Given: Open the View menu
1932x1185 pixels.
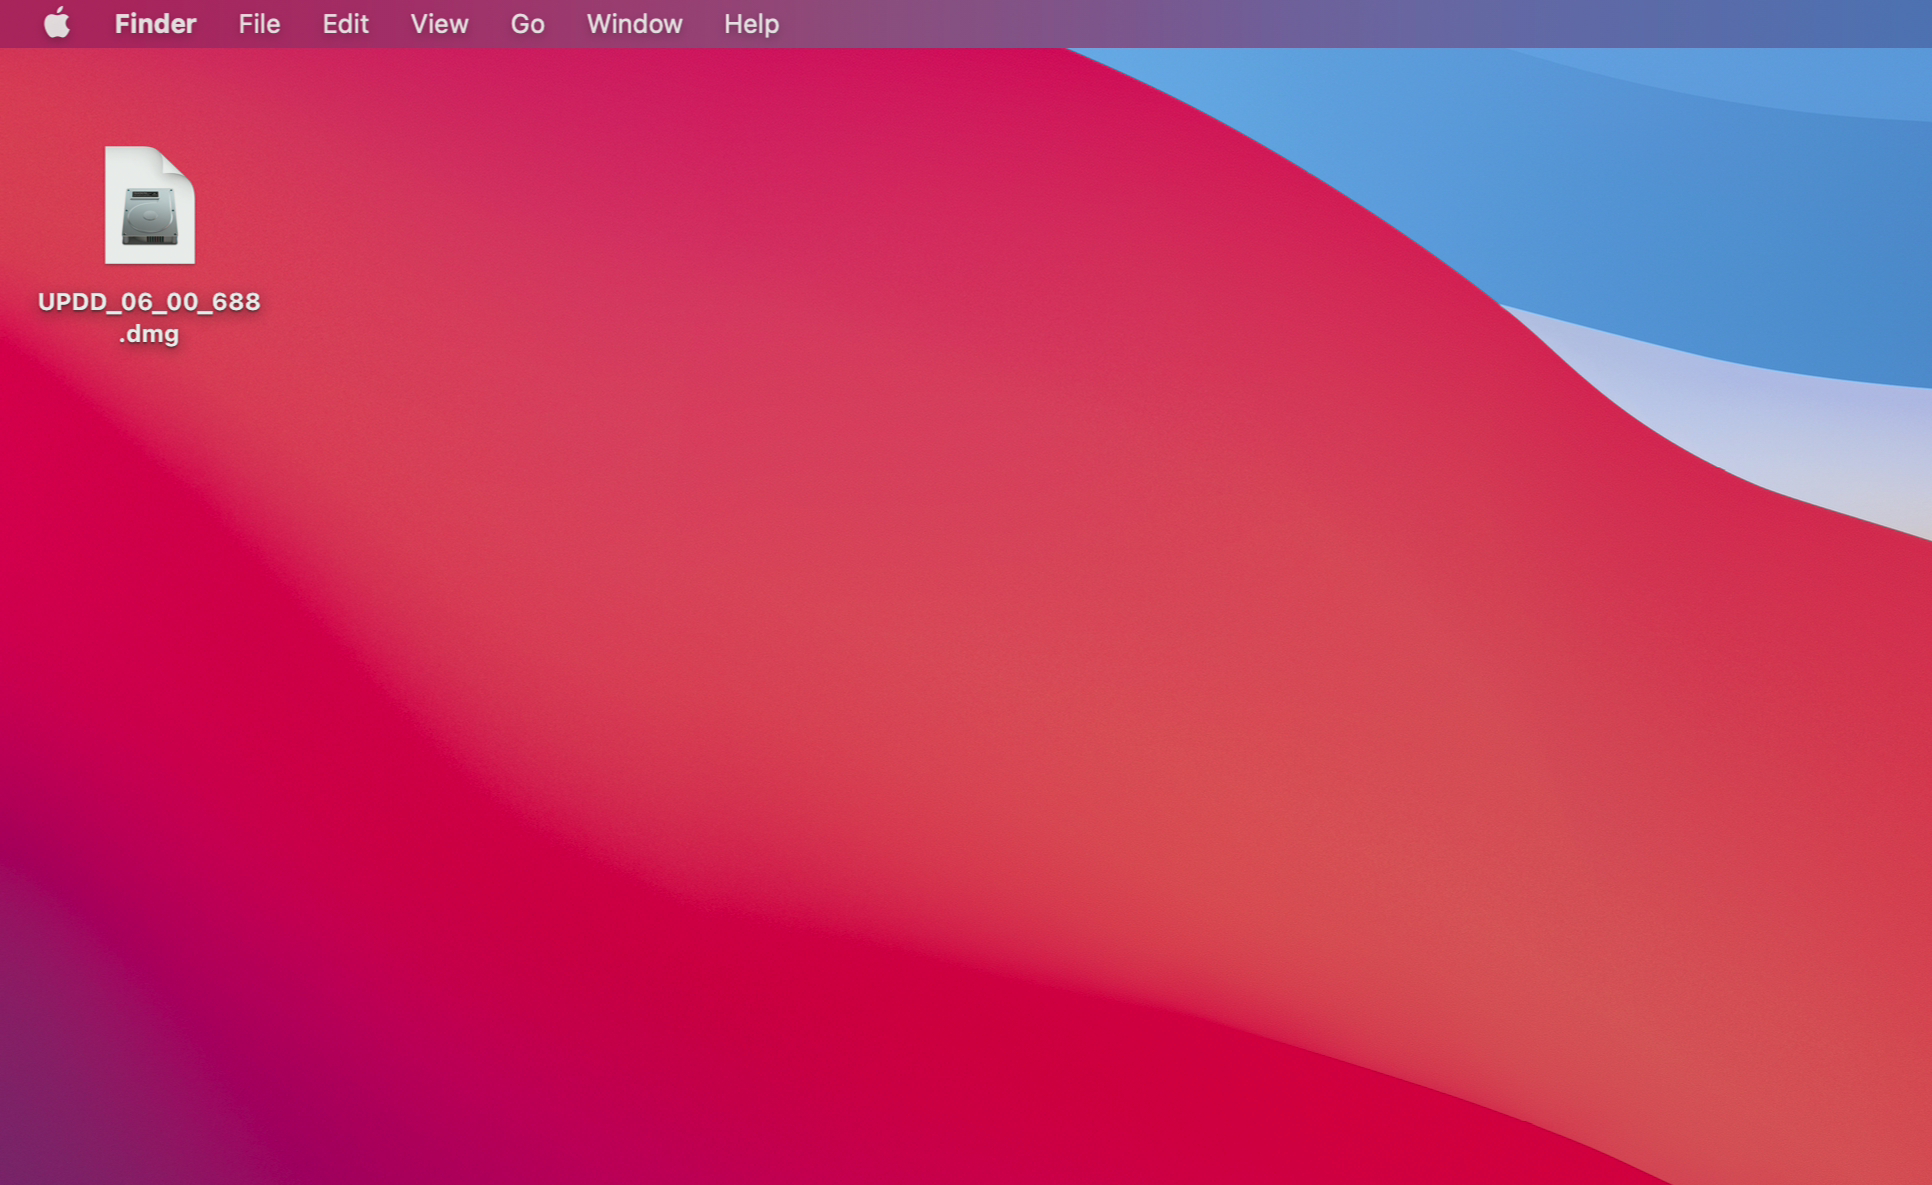Looking at the screenshot, I should [x=439, y=23].
